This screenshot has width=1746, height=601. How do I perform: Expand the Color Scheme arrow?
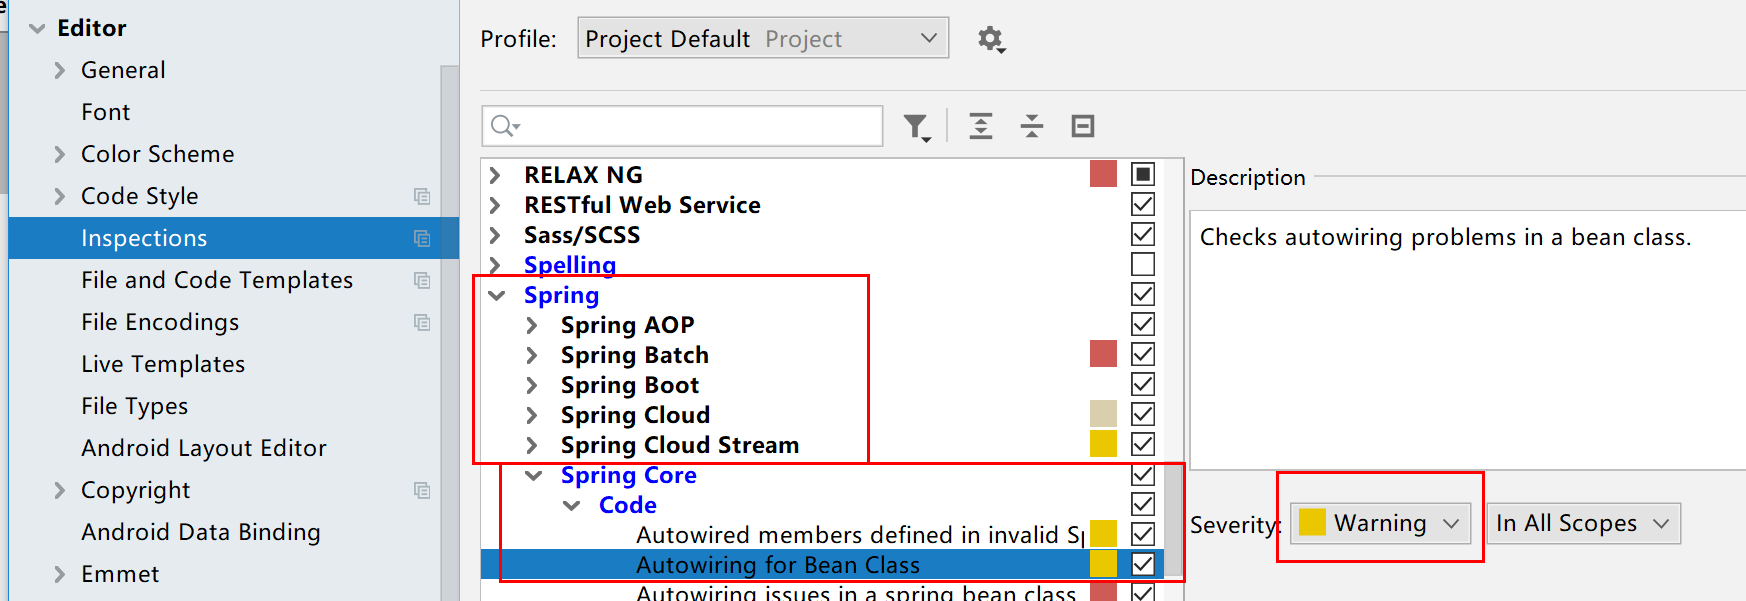(60, 154)
